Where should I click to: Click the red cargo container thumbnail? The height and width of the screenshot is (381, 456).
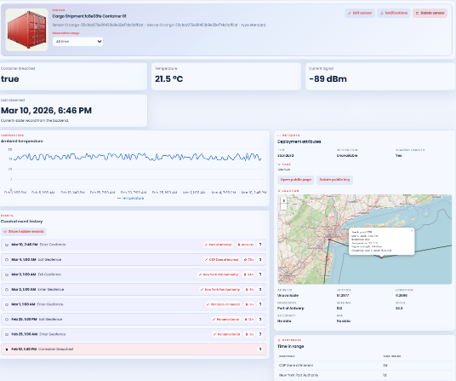(x=27, y=30)
